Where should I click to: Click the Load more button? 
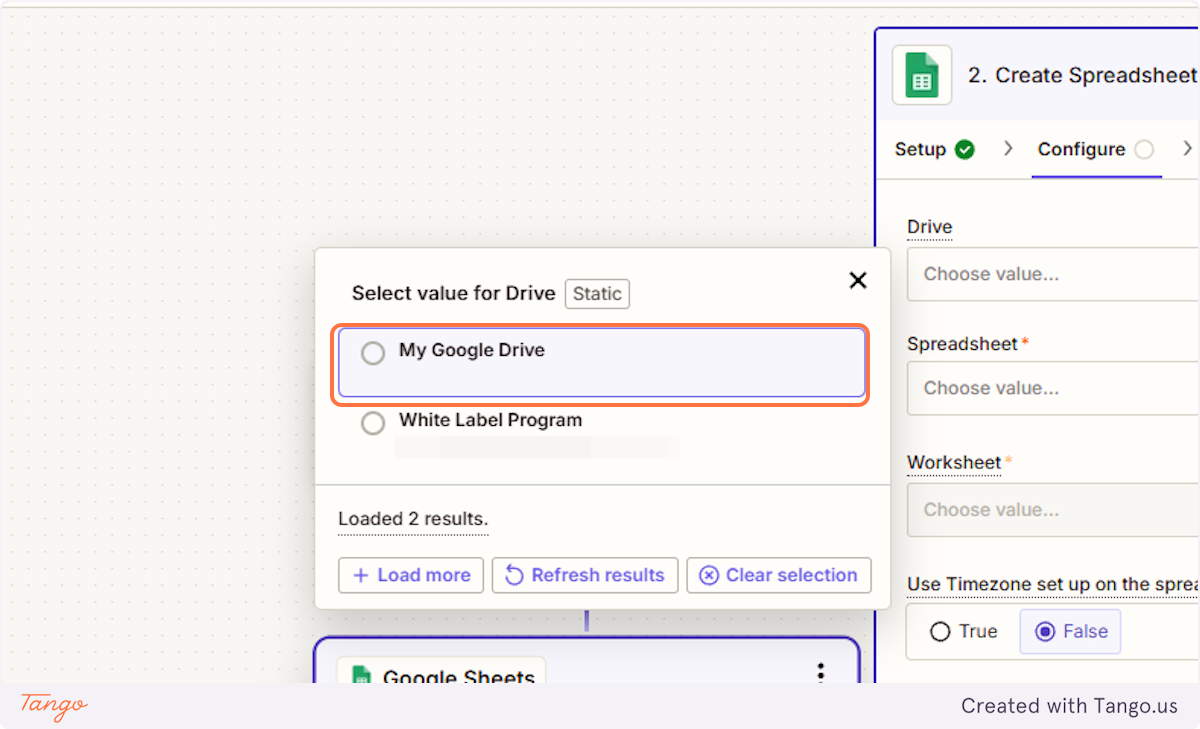(x=411, y=575)
